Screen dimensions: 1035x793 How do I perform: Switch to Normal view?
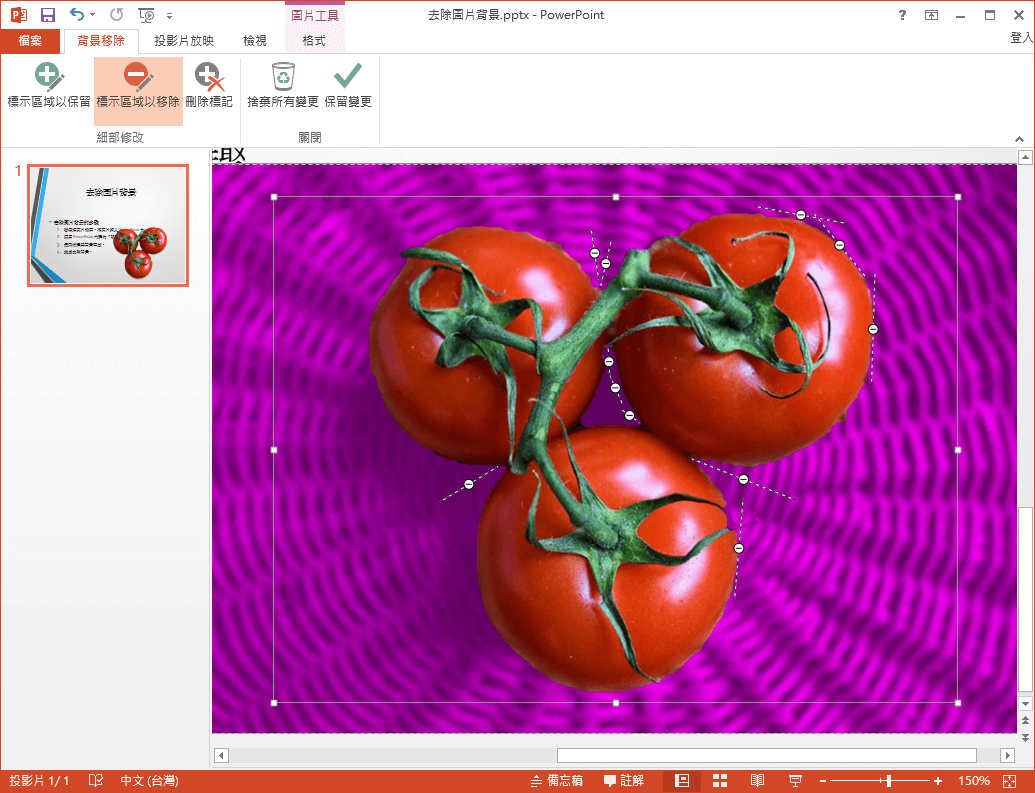[x=682, y=780]
